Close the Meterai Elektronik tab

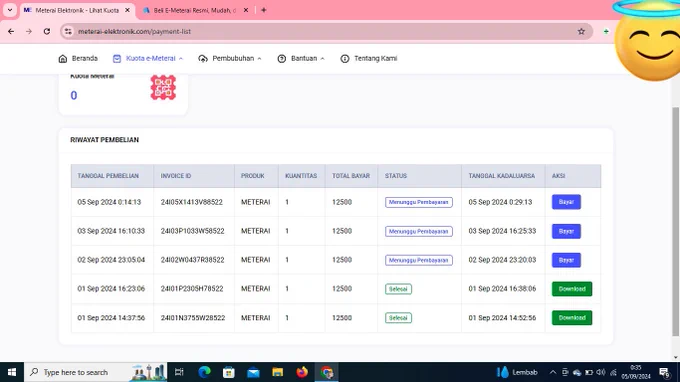click(128, 10)
